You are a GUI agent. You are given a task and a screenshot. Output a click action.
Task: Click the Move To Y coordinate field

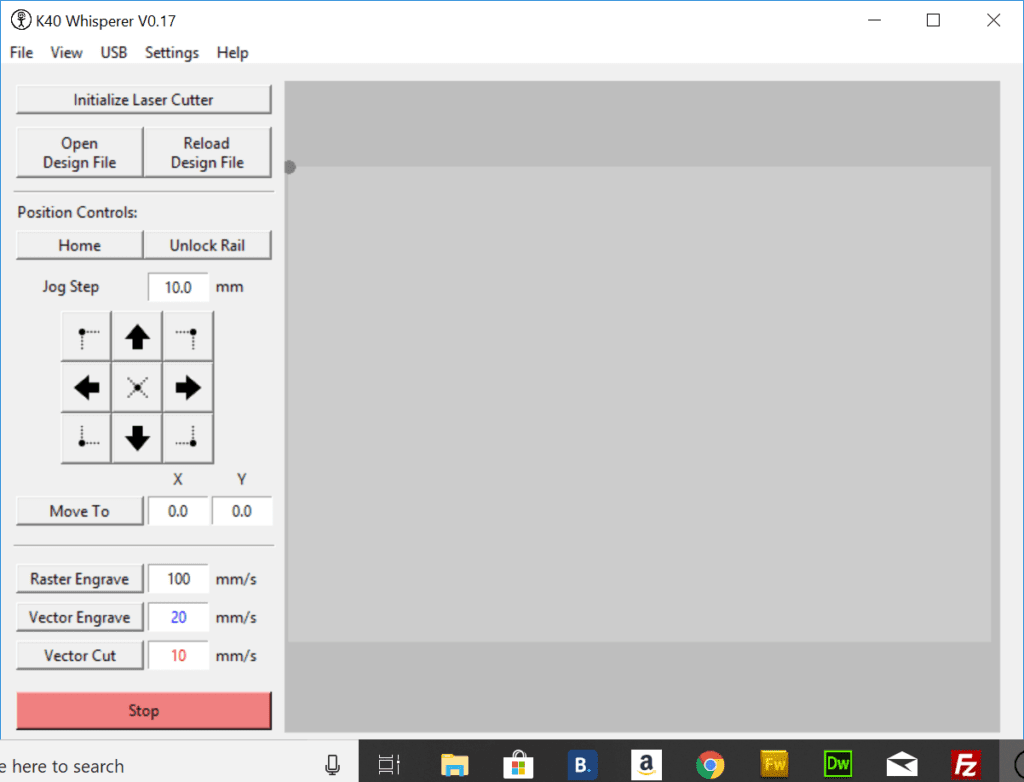point(242,511)
